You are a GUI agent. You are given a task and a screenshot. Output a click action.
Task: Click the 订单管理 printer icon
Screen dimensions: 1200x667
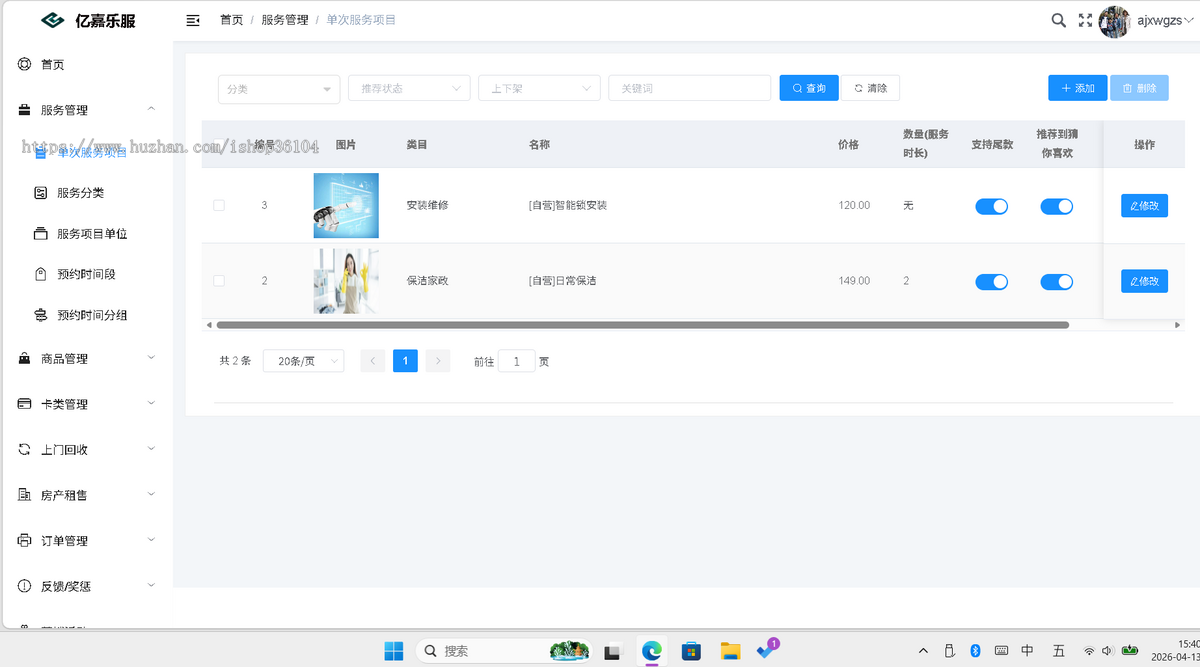coord(25,541)
